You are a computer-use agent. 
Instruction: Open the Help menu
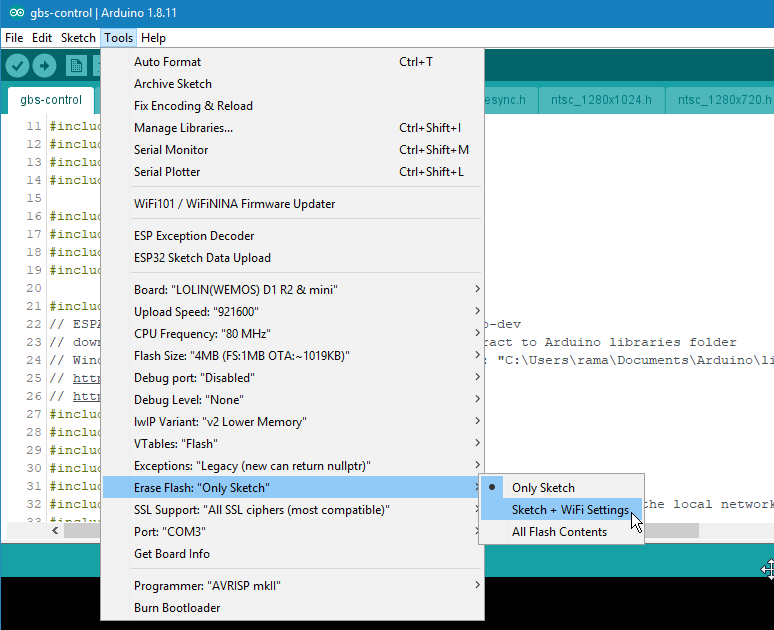pos(153,38)
